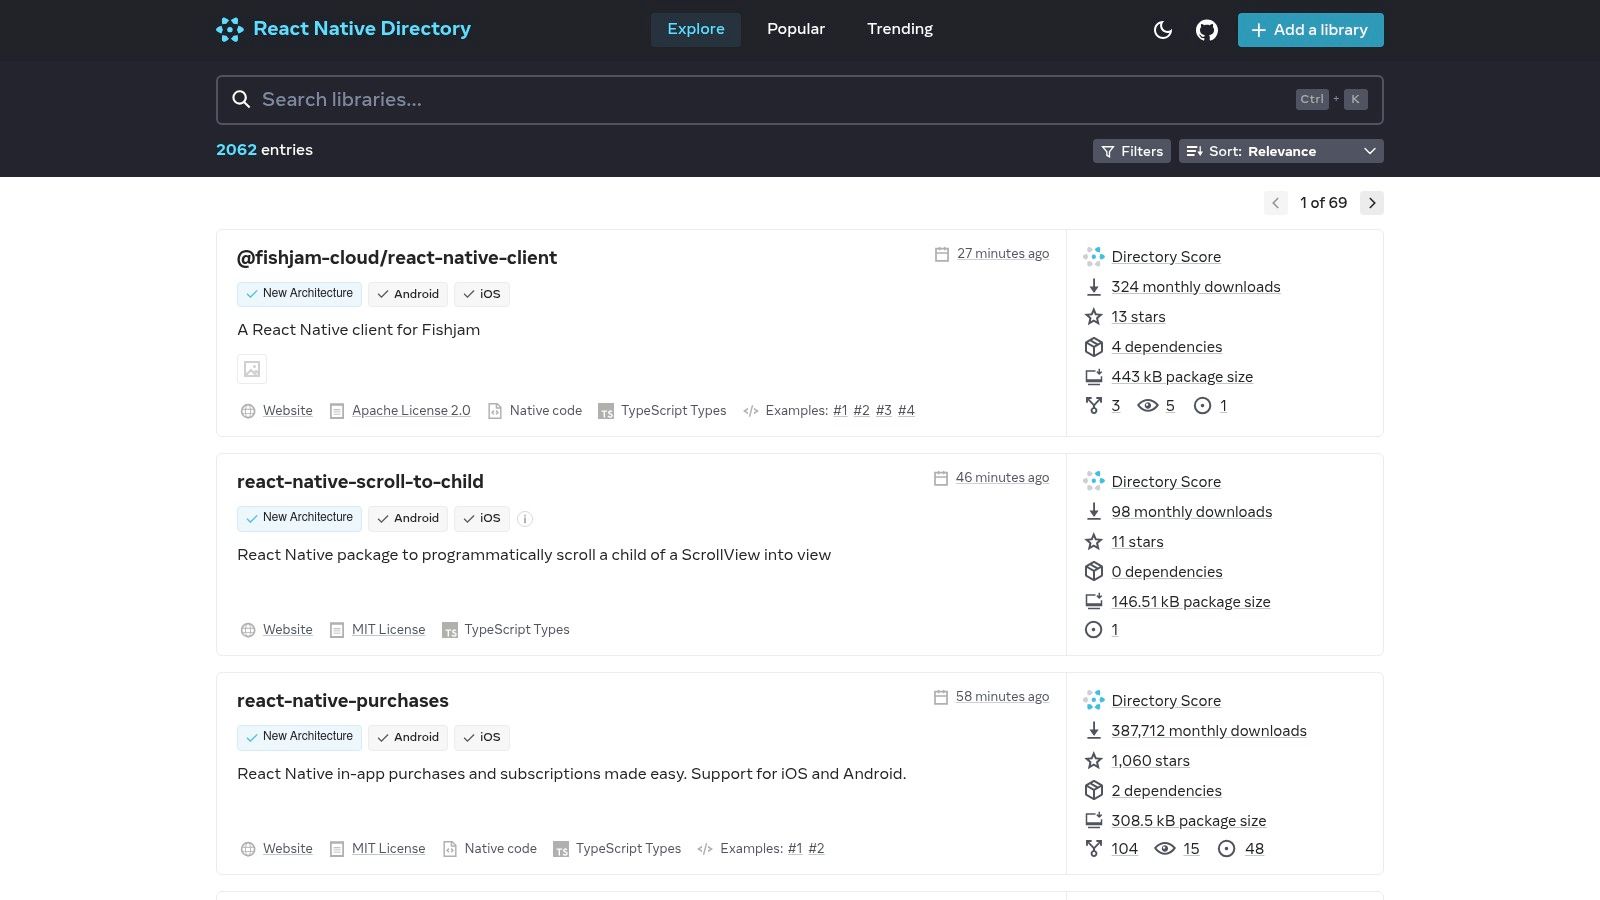The width and height of the screenshot is (1600, 900).
Task: Open the Filters panel
Action: coord(1132,151)
